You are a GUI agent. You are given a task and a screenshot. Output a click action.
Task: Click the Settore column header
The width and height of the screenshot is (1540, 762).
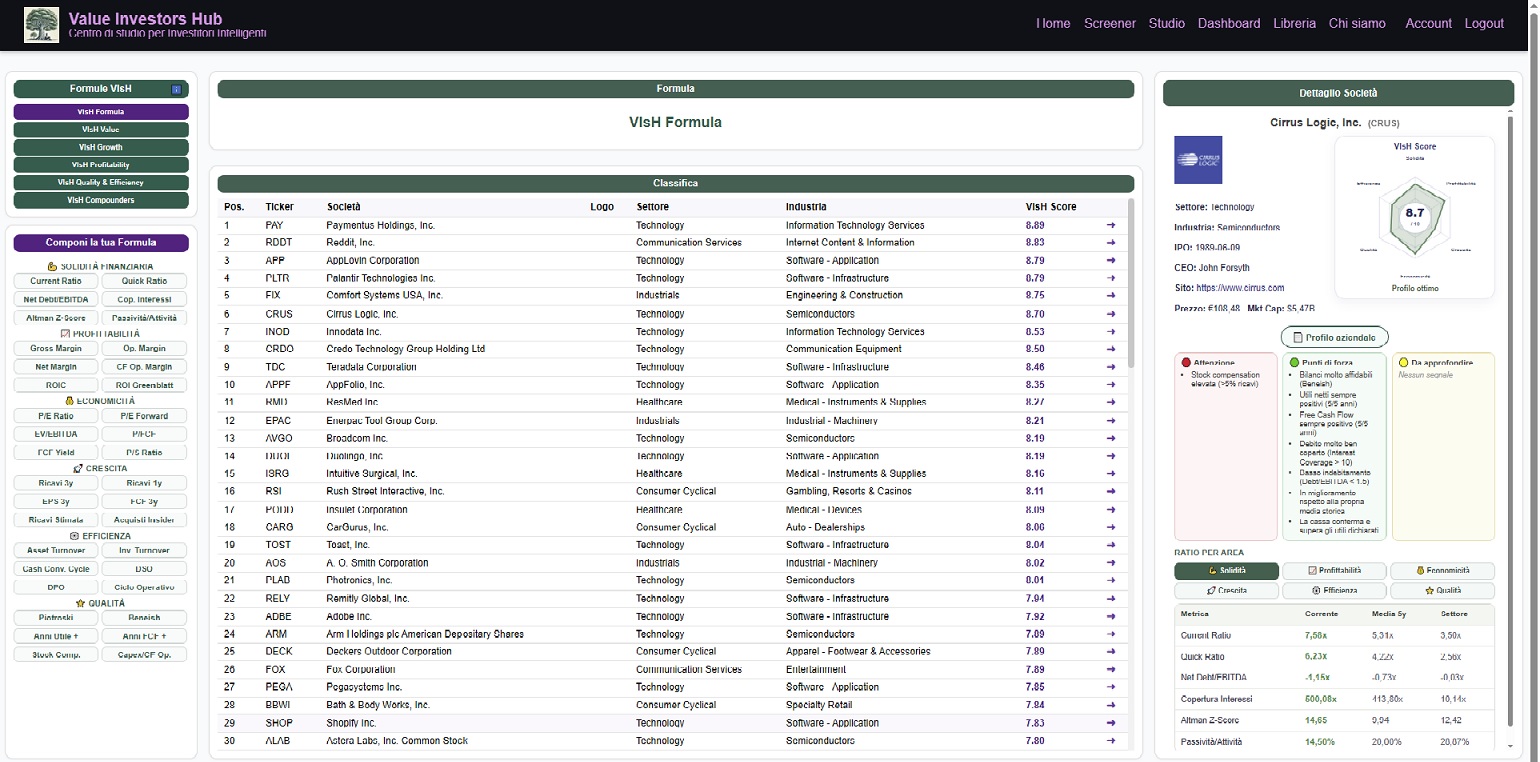[x=653, y=207]
